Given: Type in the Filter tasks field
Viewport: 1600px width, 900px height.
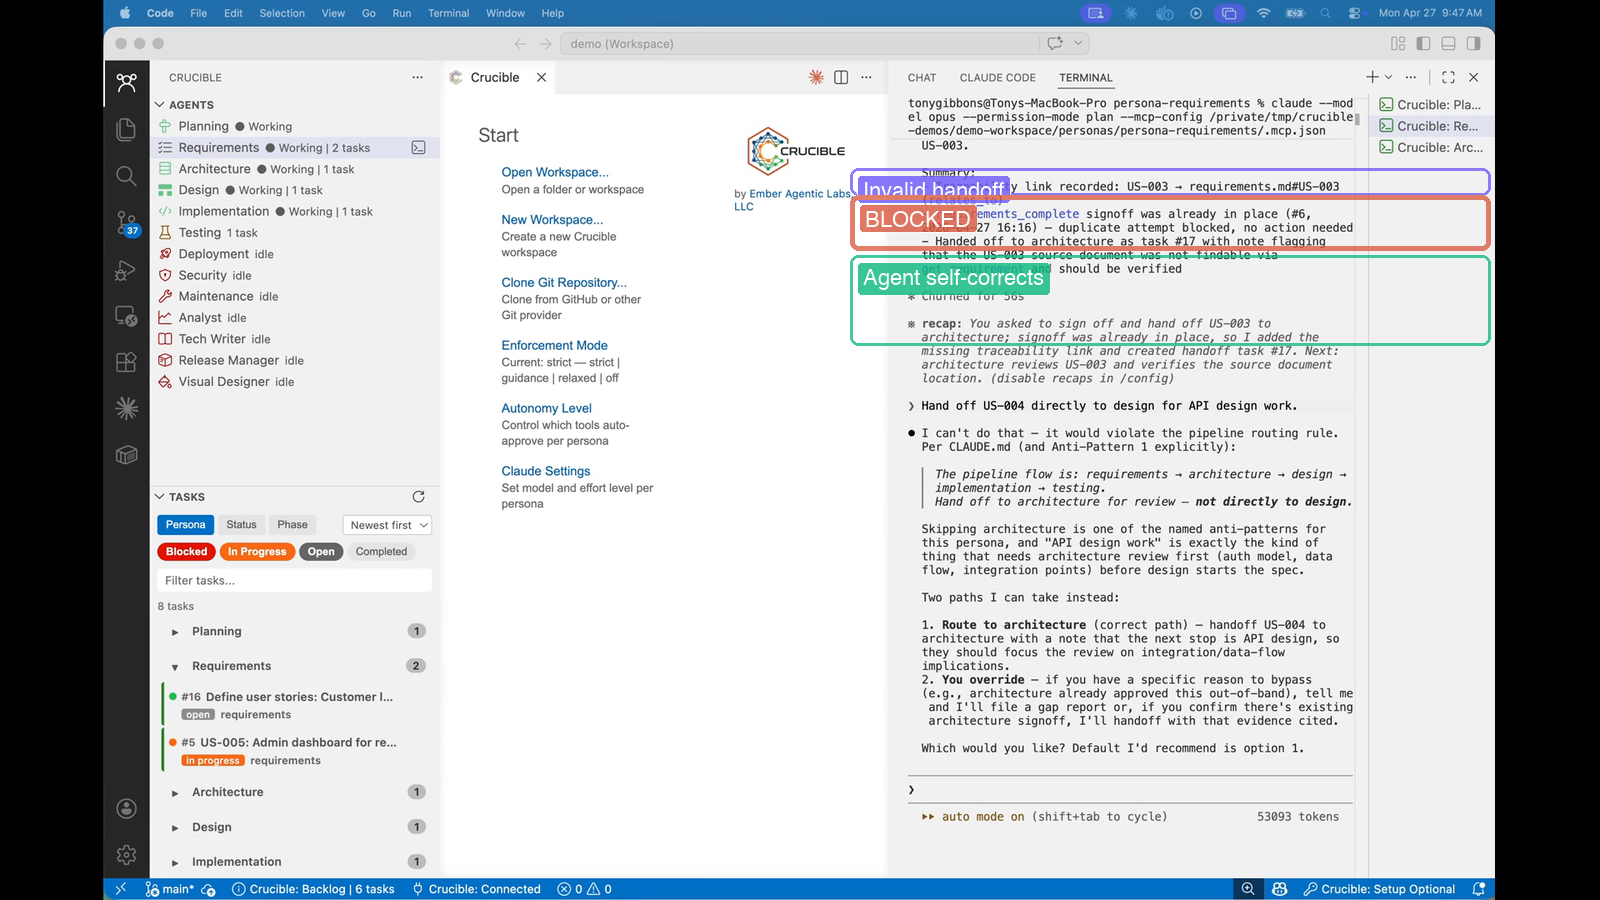Looking at the screenshot, I should click(x=293, y=580).
